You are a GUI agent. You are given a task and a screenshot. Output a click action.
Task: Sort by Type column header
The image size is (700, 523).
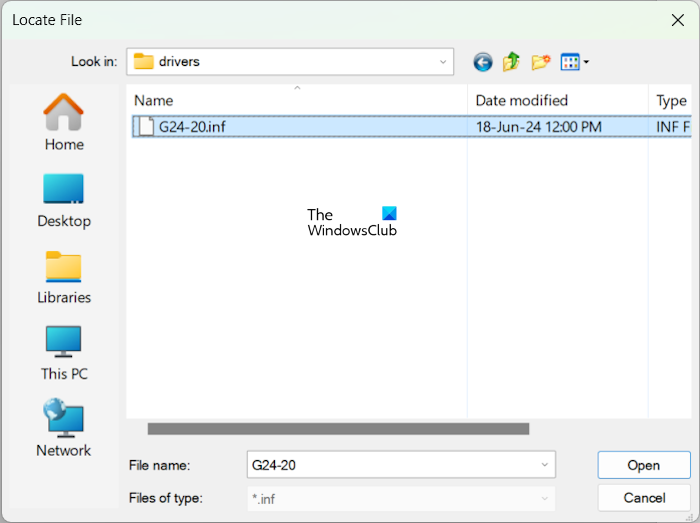coord(670,100)
